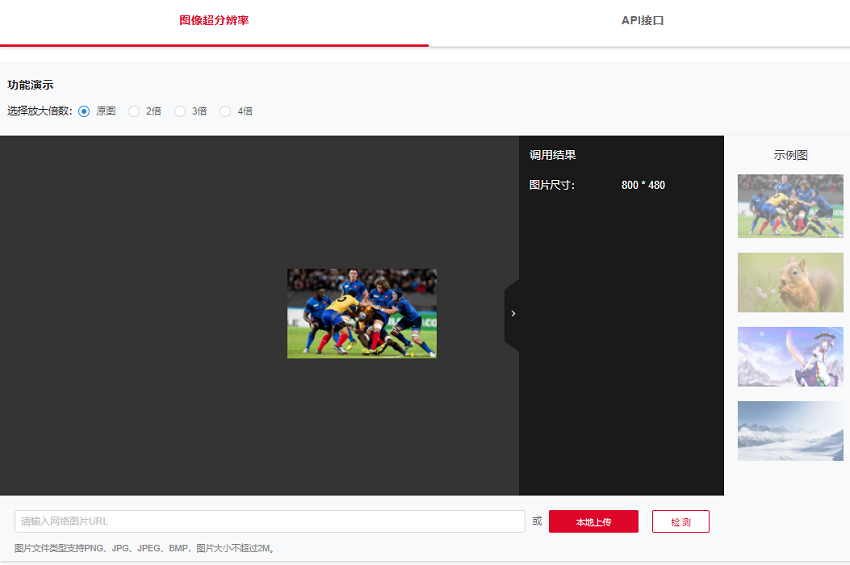Image resolution: width=850 pixels, height=565 pixels.
Task: Choose the 4倍 magnification radio button
Action: tap(225, 111)
